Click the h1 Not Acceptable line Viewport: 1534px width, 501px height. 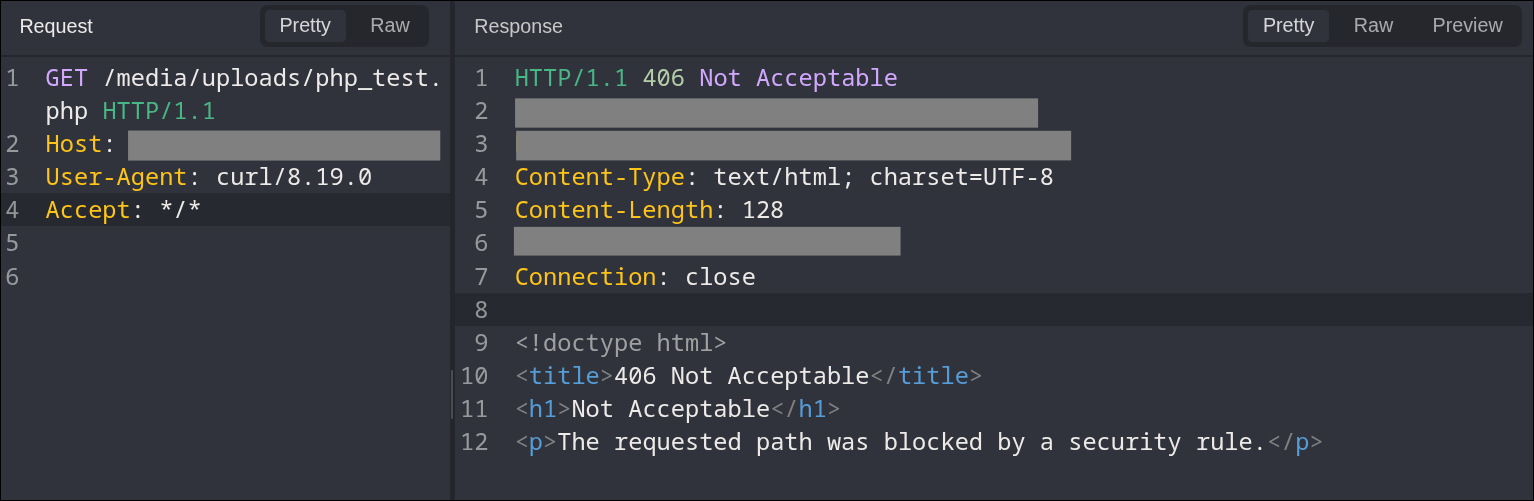tap(678, 409)
